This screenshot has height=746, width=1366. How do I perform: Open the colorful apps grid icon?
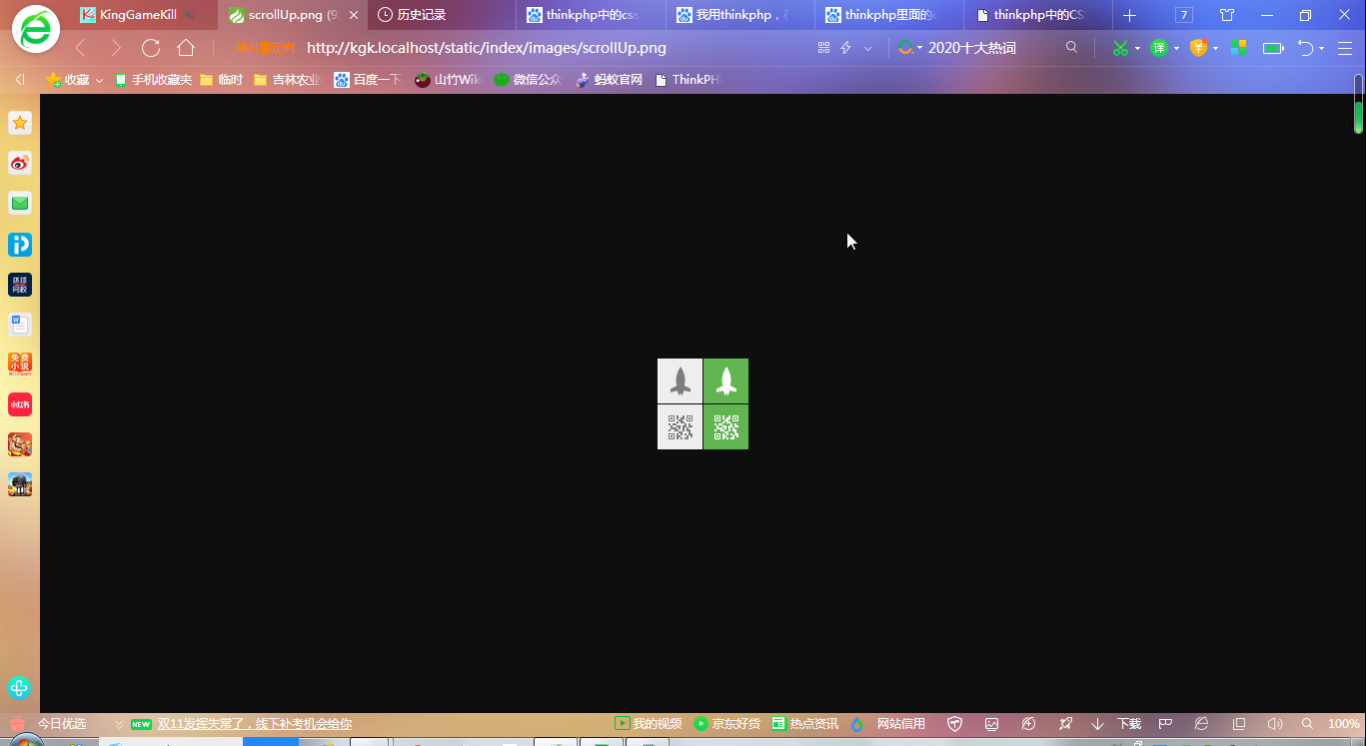[x=1239, y=48]
